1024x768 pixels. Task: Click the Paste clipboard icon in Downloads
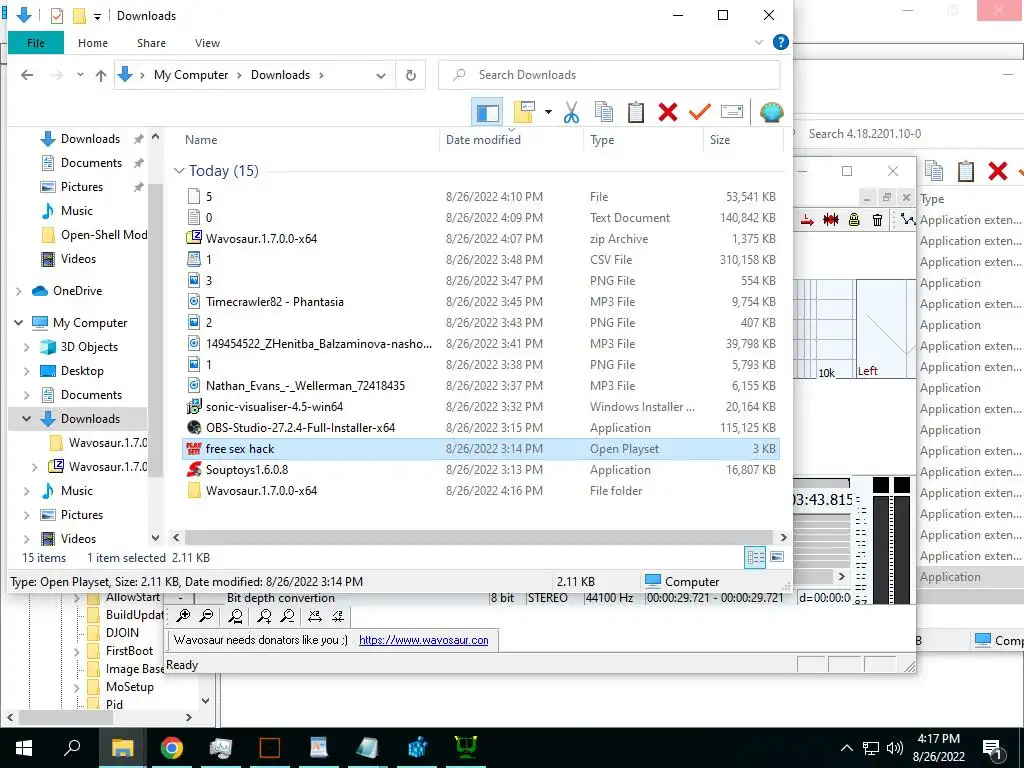tap(635, 112)
